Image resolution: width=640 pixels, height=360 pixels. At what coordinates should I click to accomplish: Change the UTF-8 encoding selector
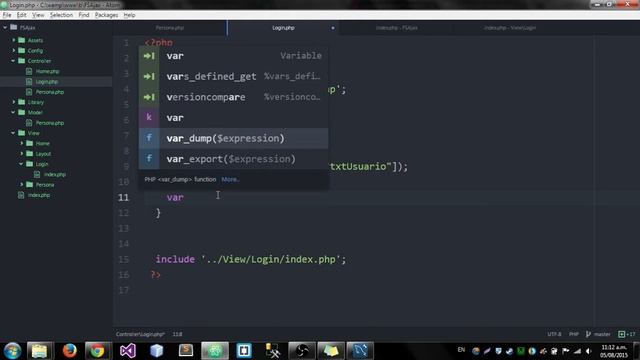554,334
